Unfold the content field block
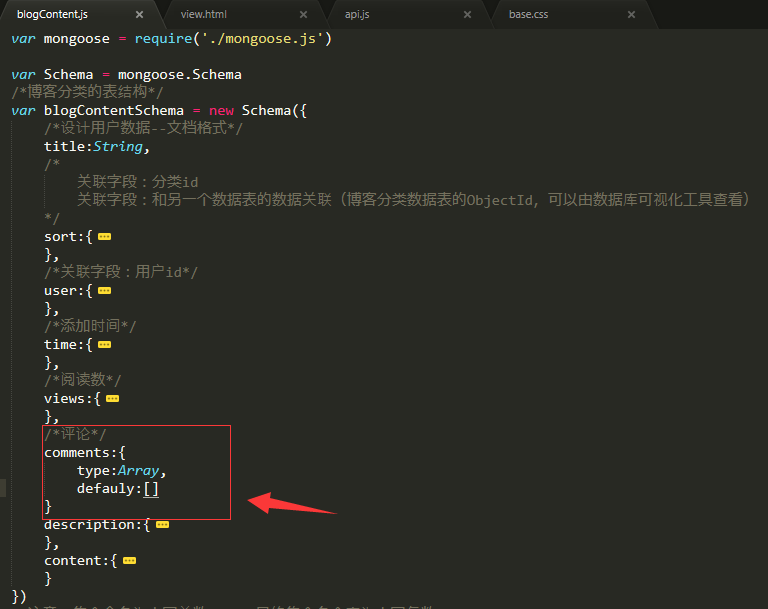This screenshot has height=609, width=768. coord(128,561)
